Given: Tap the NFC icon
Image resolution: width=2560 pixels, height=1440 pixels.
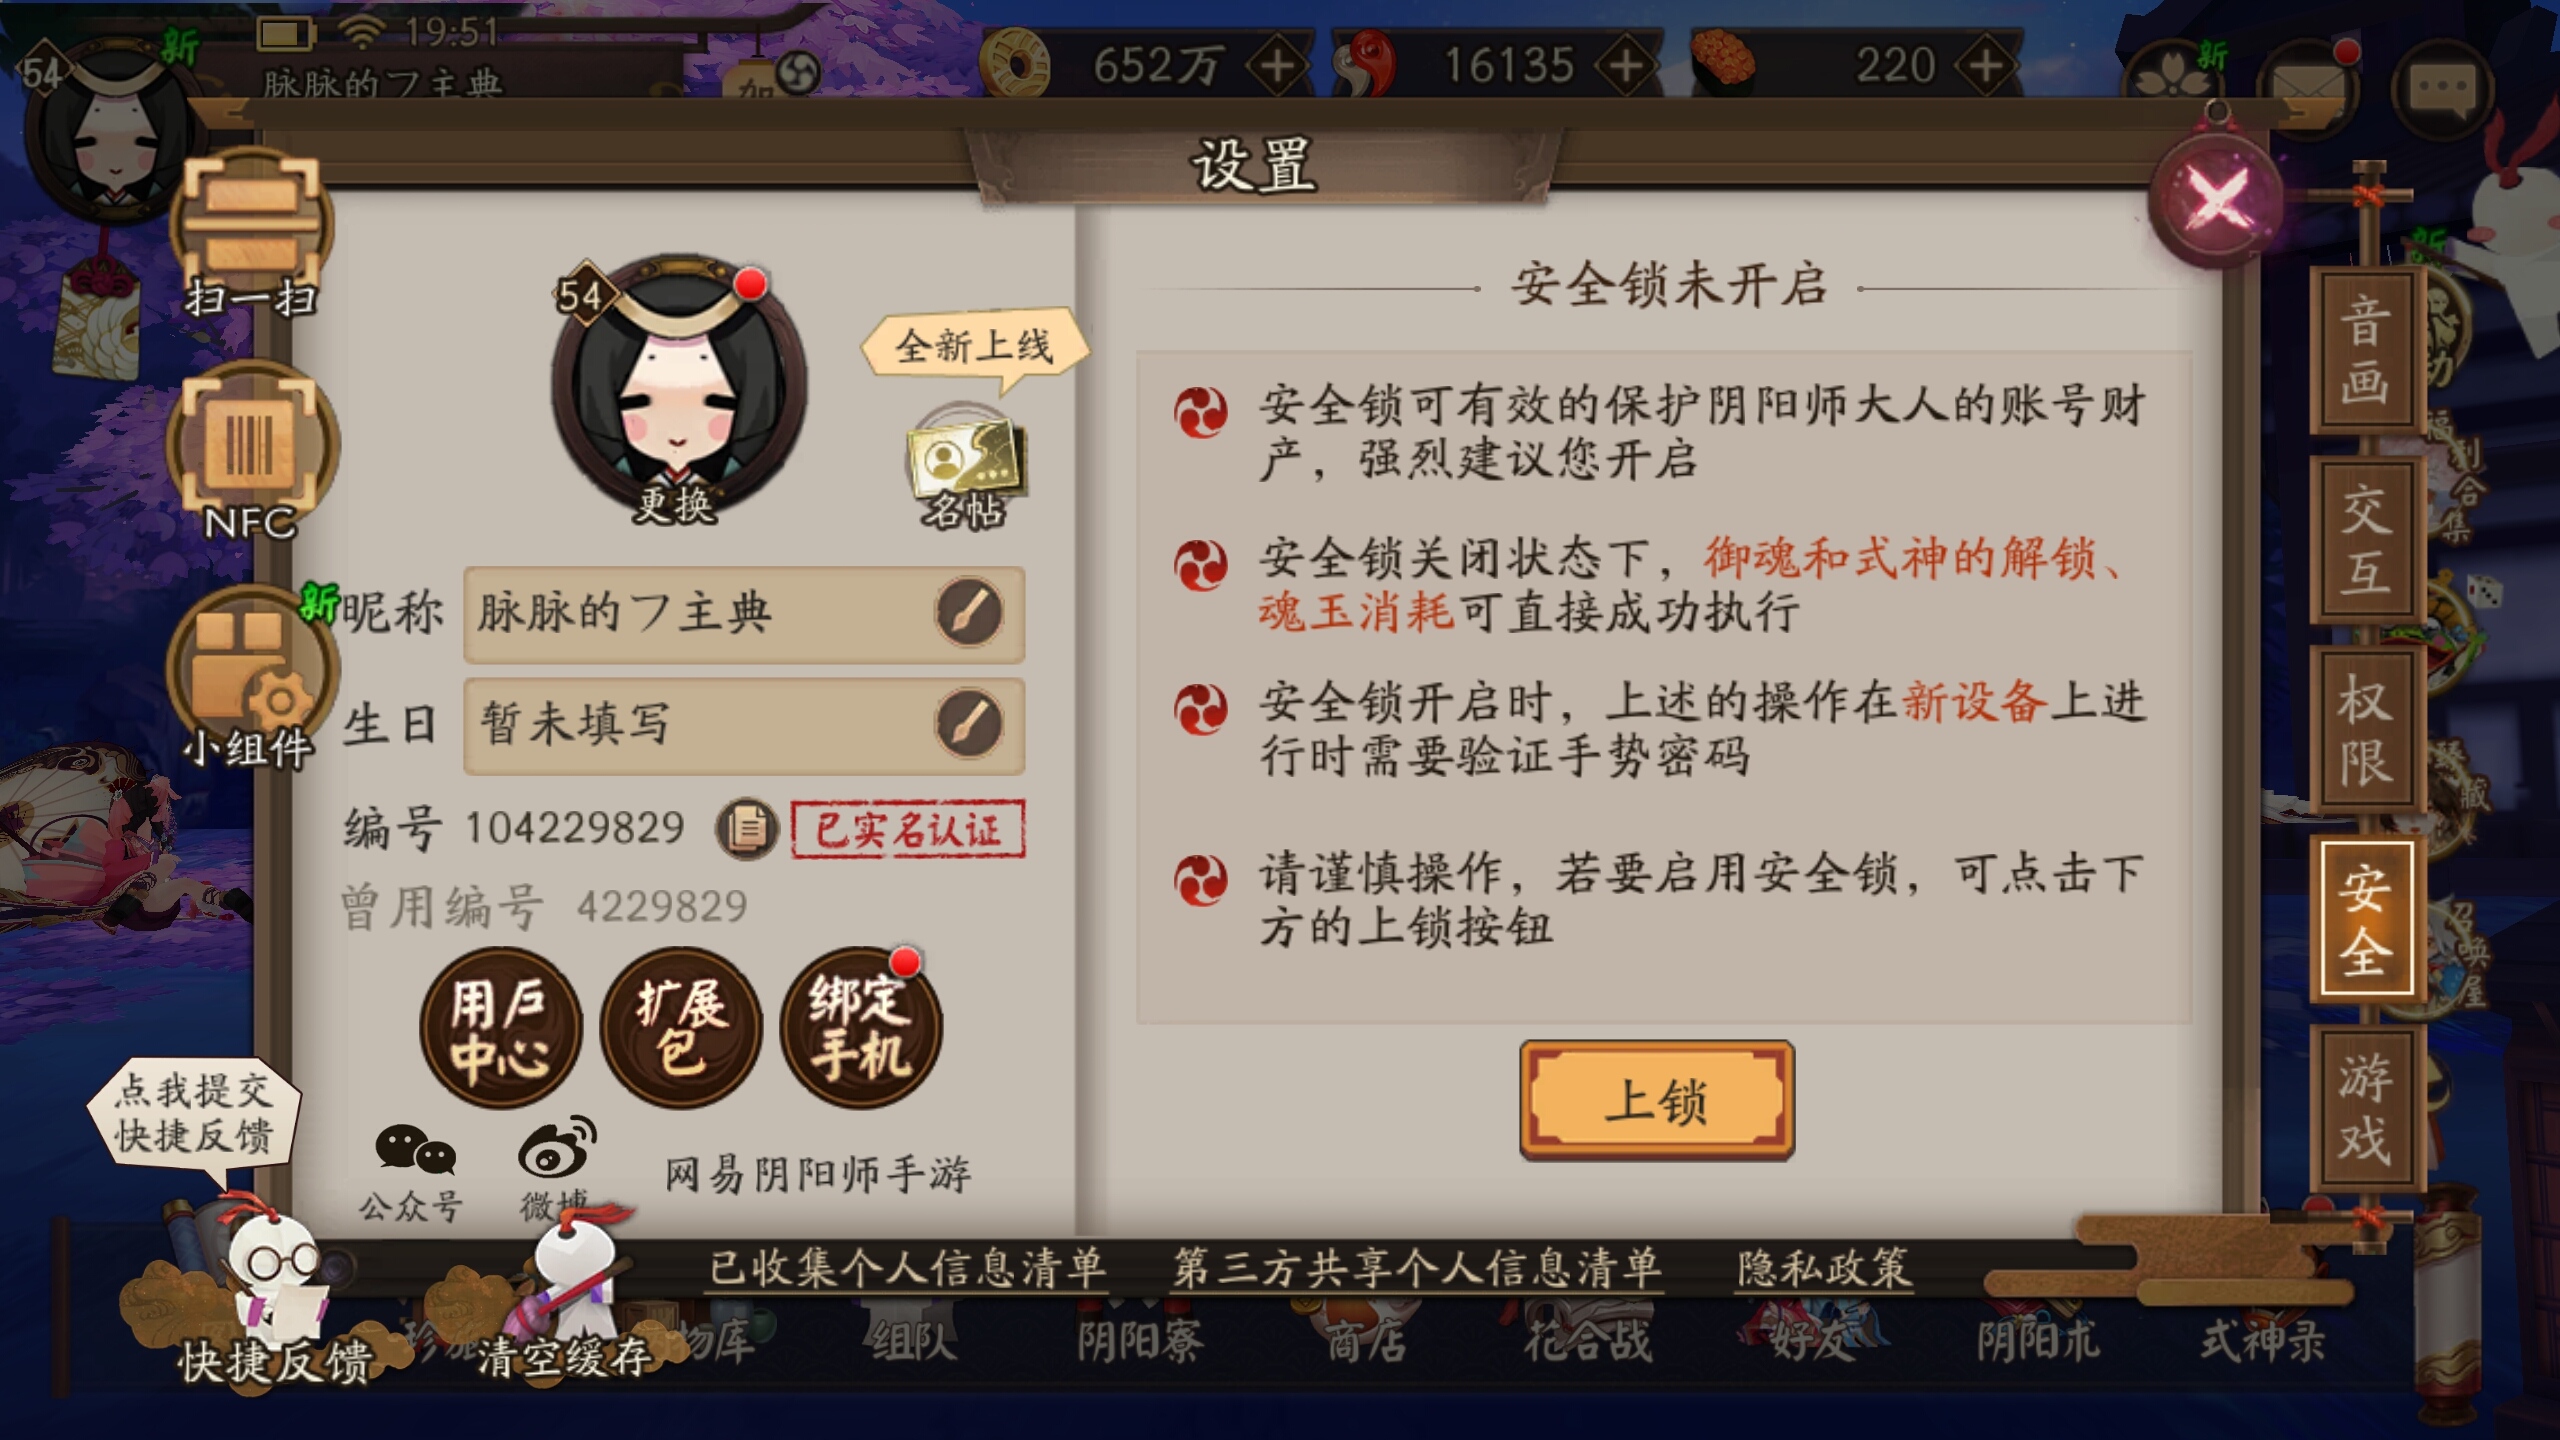Looking at the screenshot, I should tap(252, 452).
